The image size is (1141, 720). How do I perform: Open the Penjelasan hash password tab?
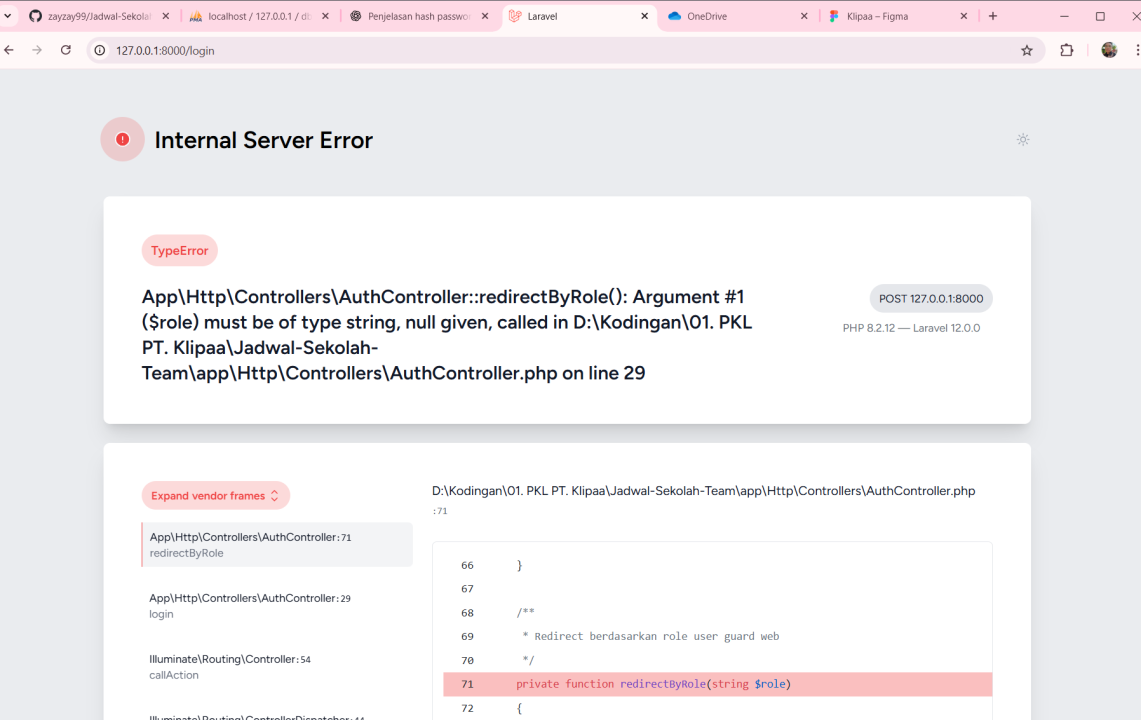417,16
